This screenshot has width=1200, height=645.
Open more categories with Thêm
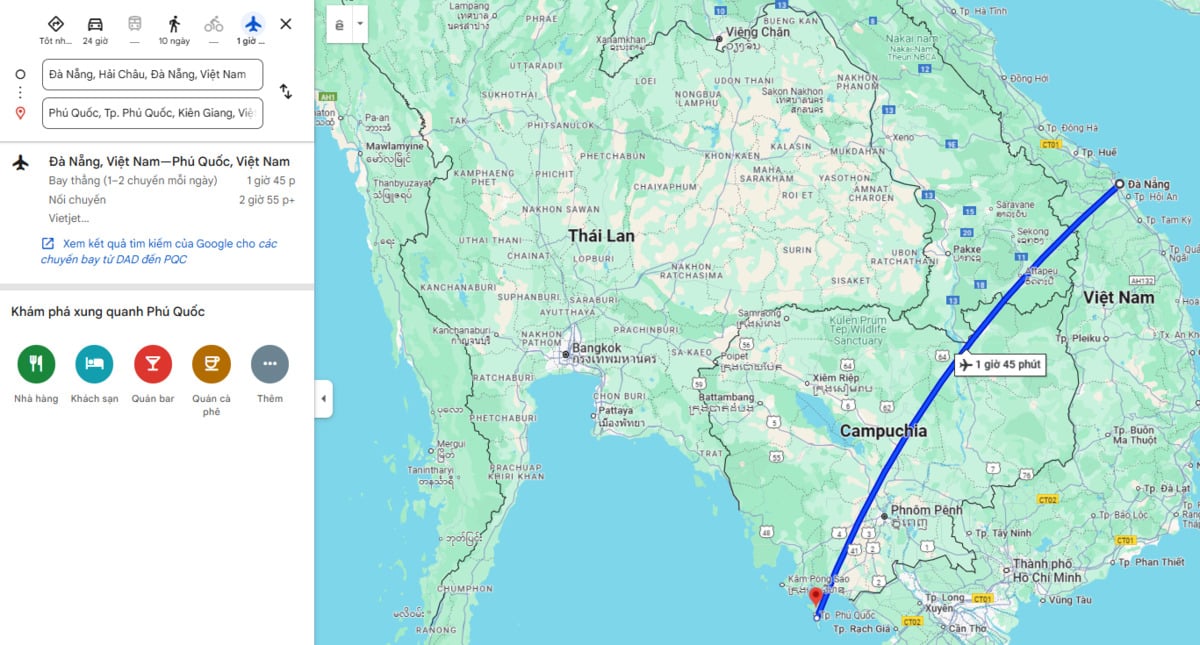(x=269, y=364)
